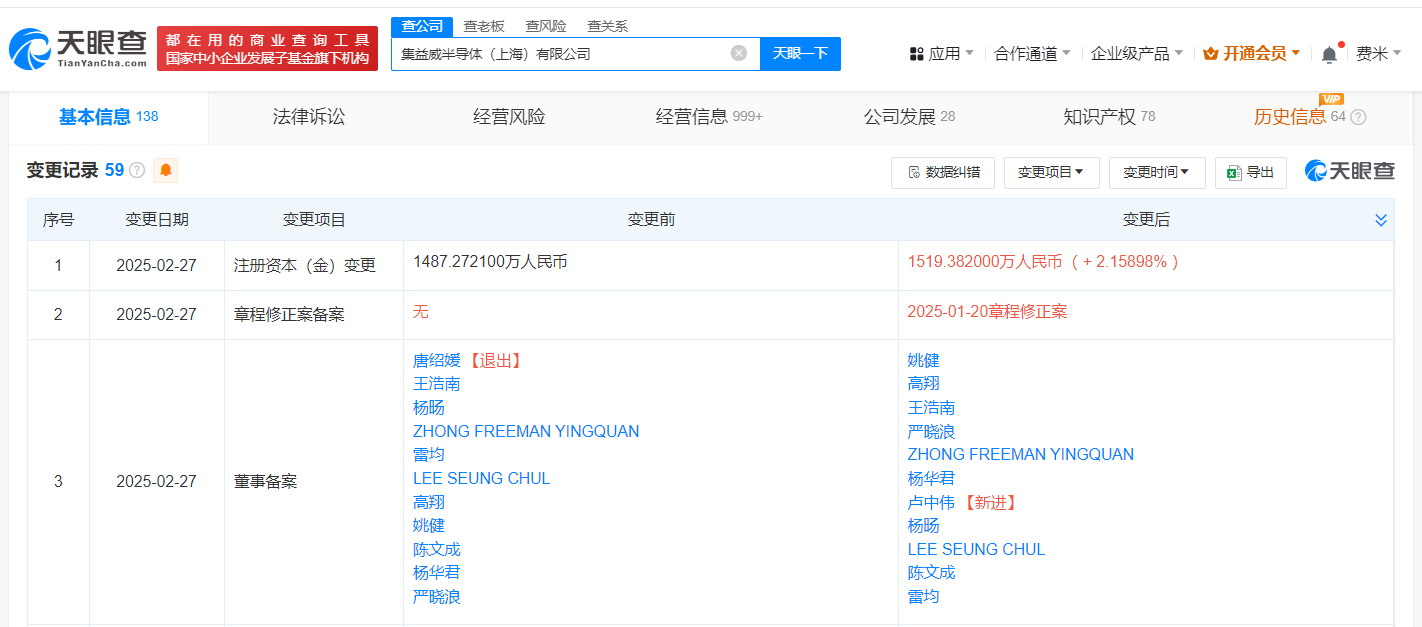Click 杨旸 in the 变更后 column
This screenshot has width=1422, height=627.
click(924, 526)
